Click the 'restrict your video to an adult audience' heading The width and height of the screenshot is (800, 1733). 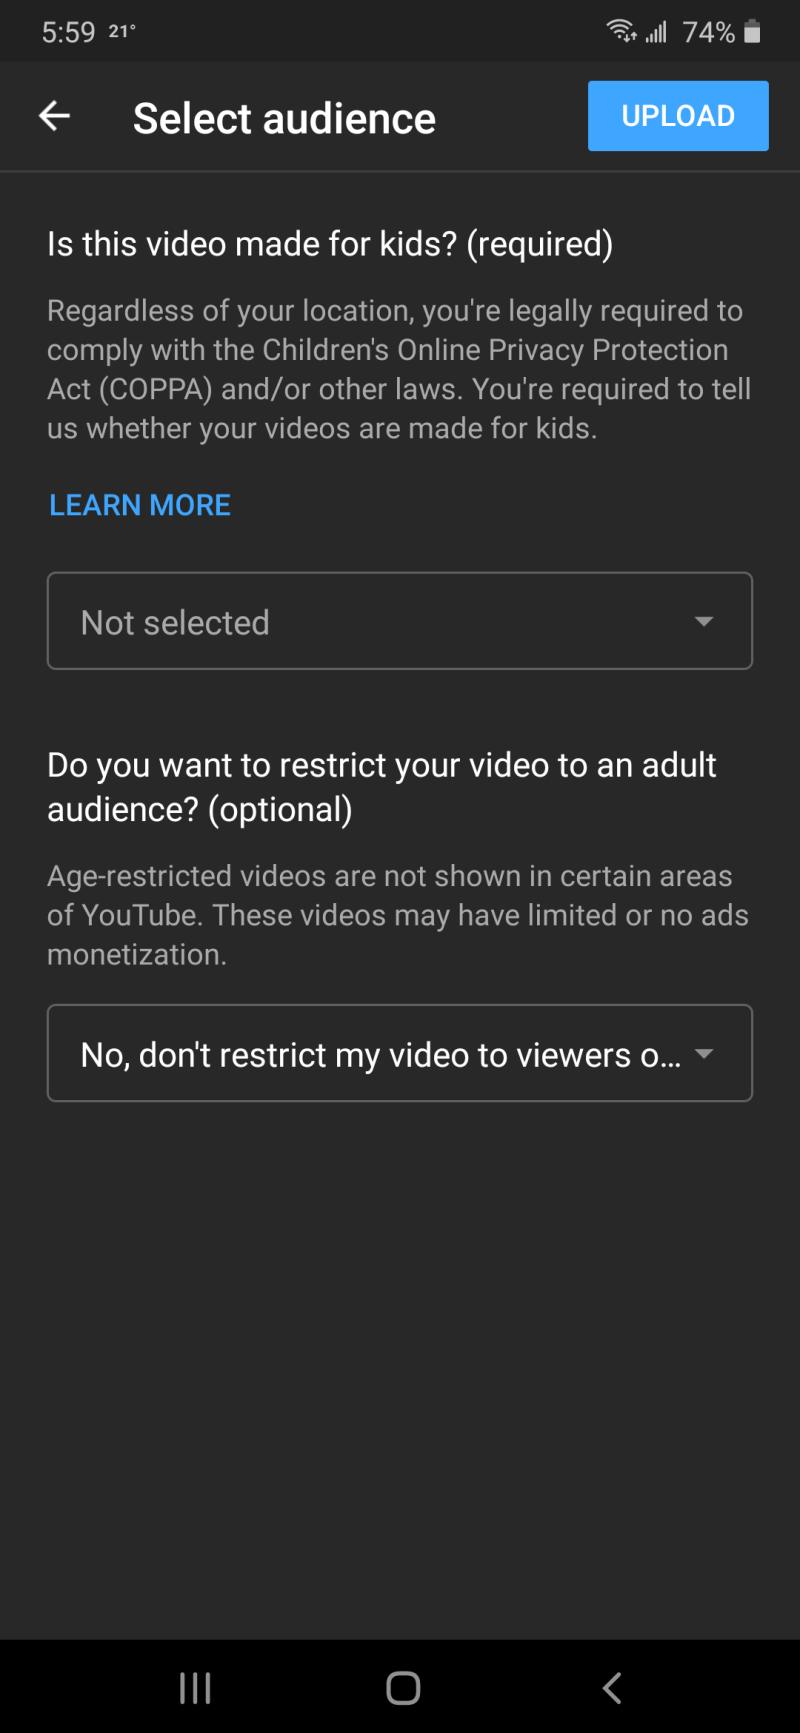[382, 786]
